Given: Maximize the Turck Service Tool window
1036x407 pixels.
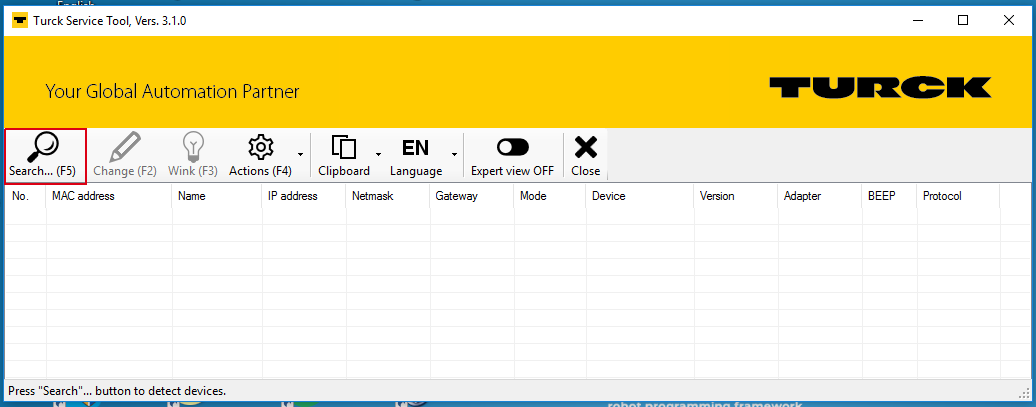Looking at the screenshot, I should [x=963, y=20].
